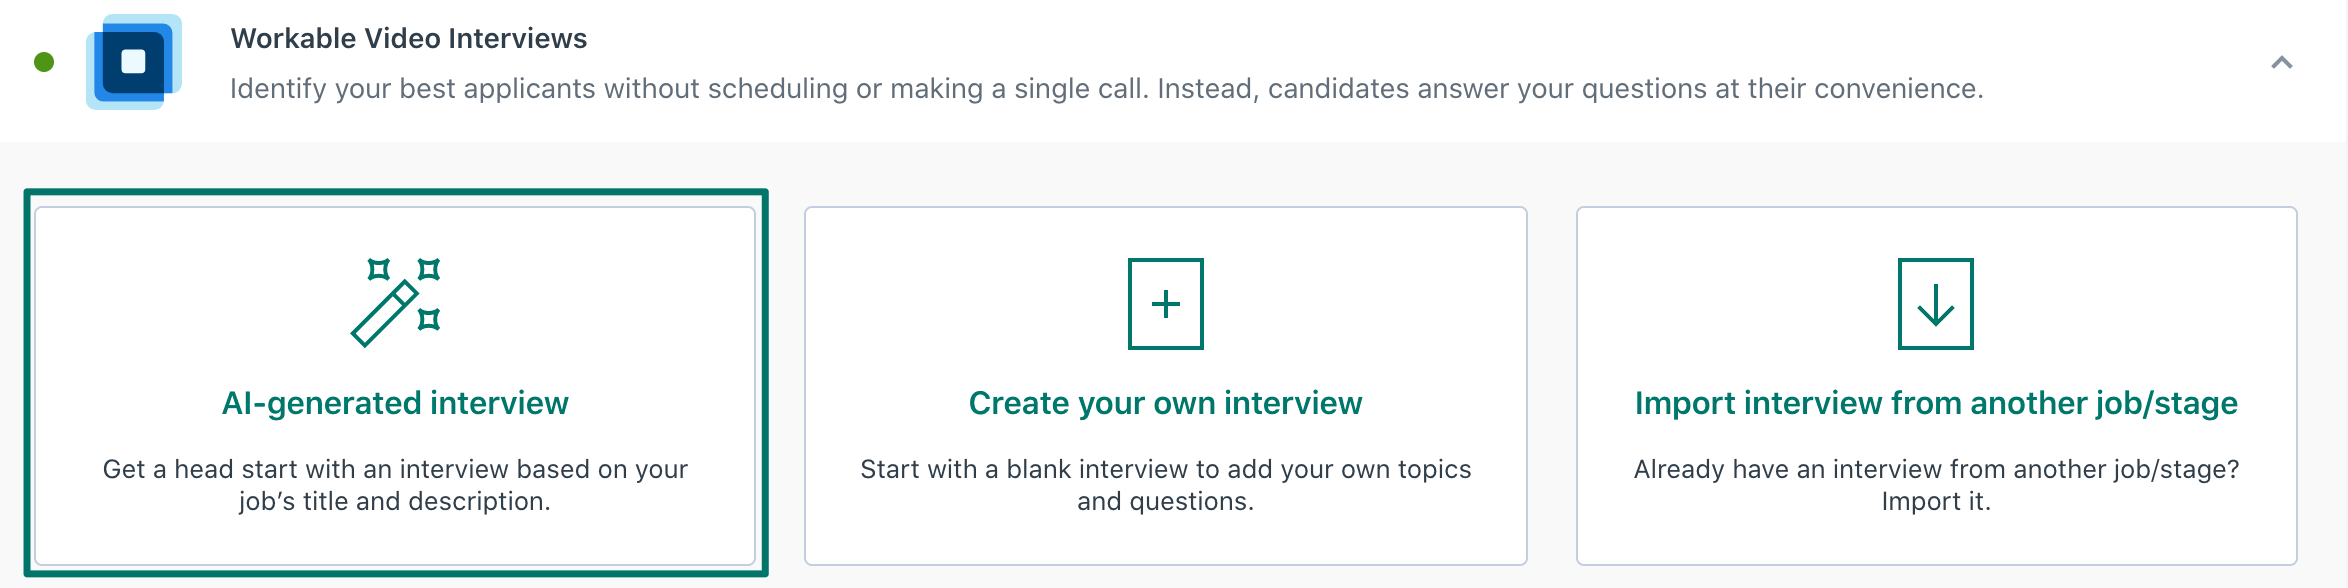Click the plus square icon
Viewport: 2348px width, 588px height.
(1166, 304)
